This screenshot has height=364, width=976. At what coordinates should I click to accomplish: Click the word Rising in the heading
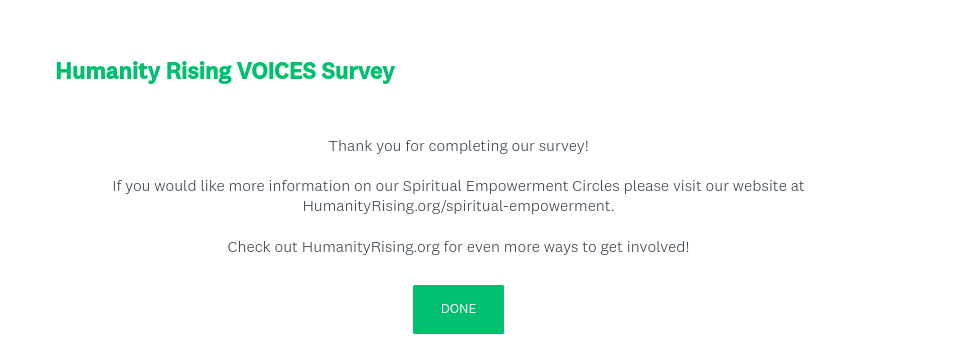[x=199, y=72]
